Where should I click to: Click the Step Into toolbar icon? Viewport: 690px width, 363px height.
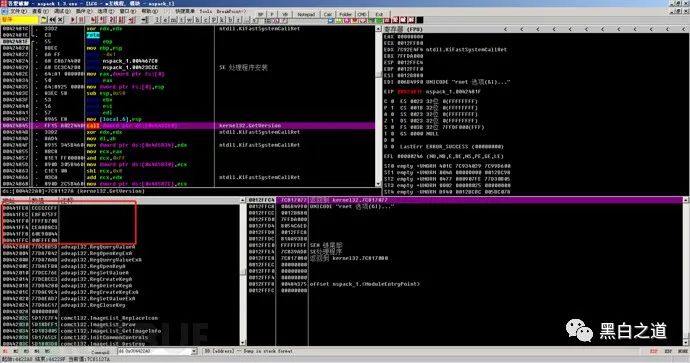pos(93,20)
